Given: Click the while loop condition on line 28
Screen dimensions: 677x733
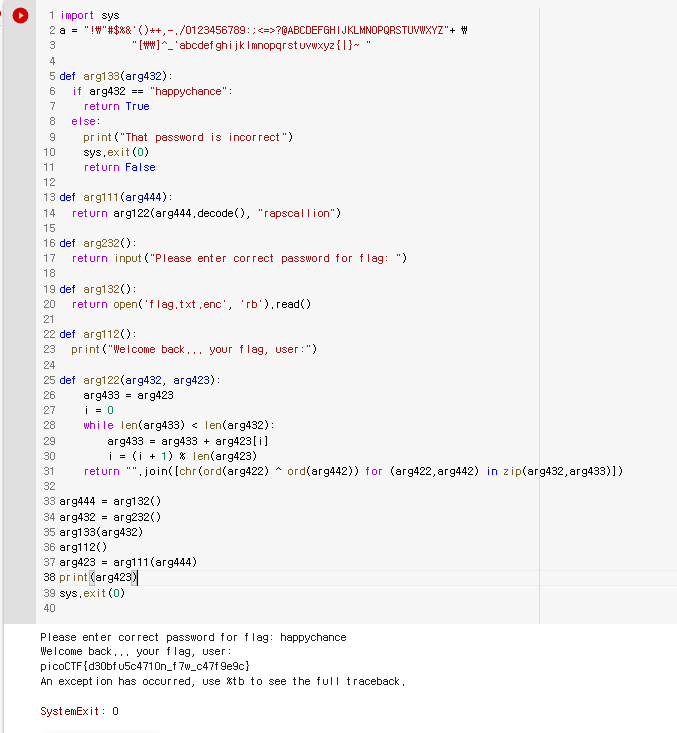Looking at the screenshot, I should coord(179,425).
